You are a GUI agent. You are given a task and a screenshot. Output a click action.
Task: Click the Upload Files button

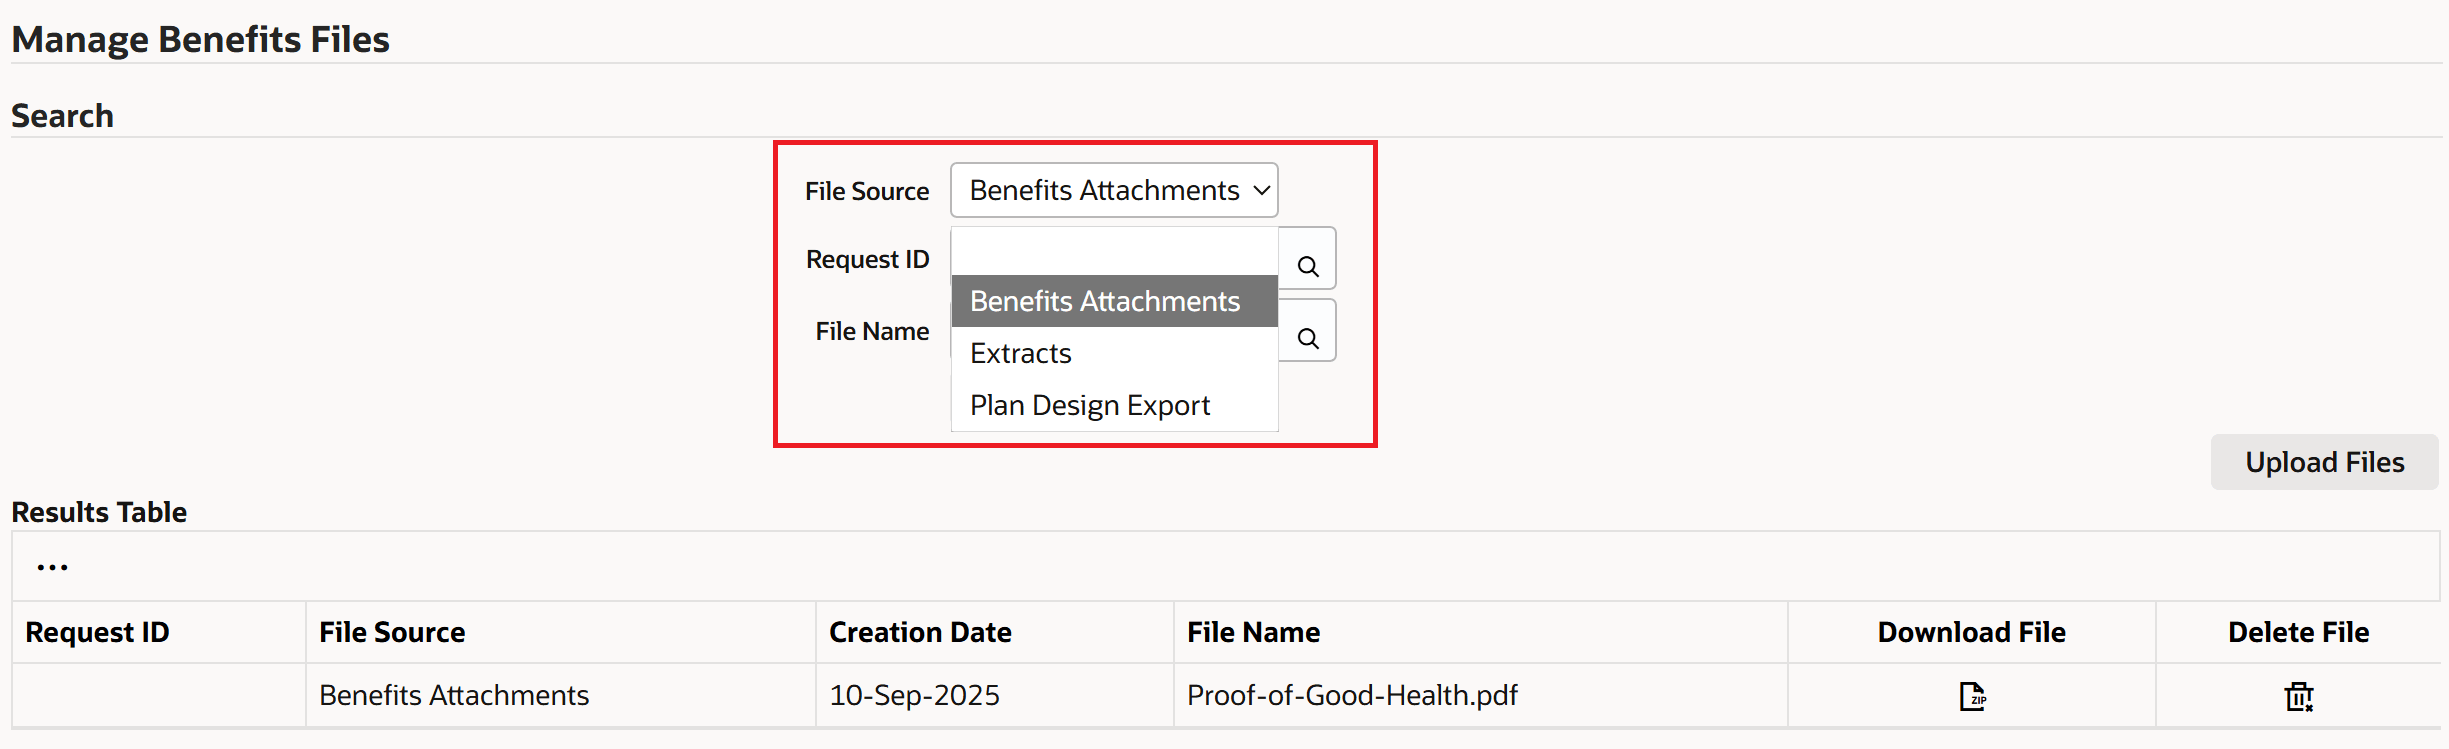(x=2324, y=462)
